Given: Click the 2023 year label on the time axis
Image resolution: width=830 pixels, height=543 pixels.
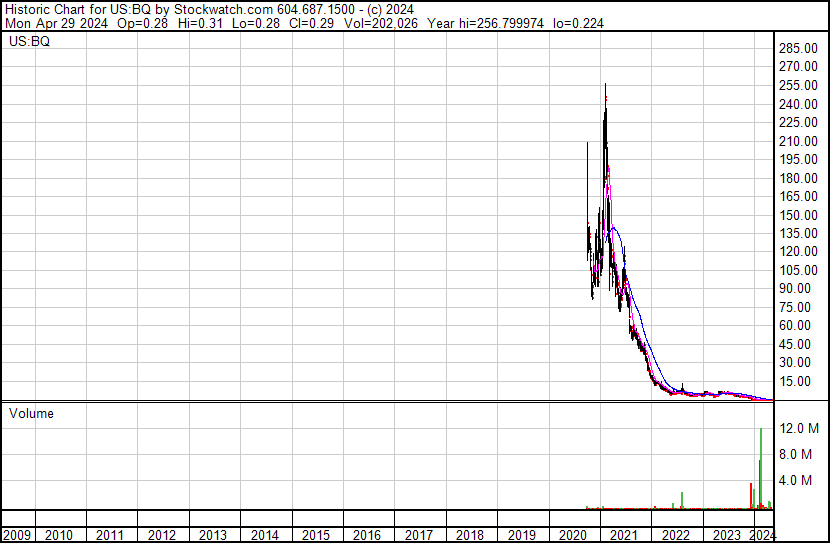Looking at the screenshot, I should coord(727,535).
